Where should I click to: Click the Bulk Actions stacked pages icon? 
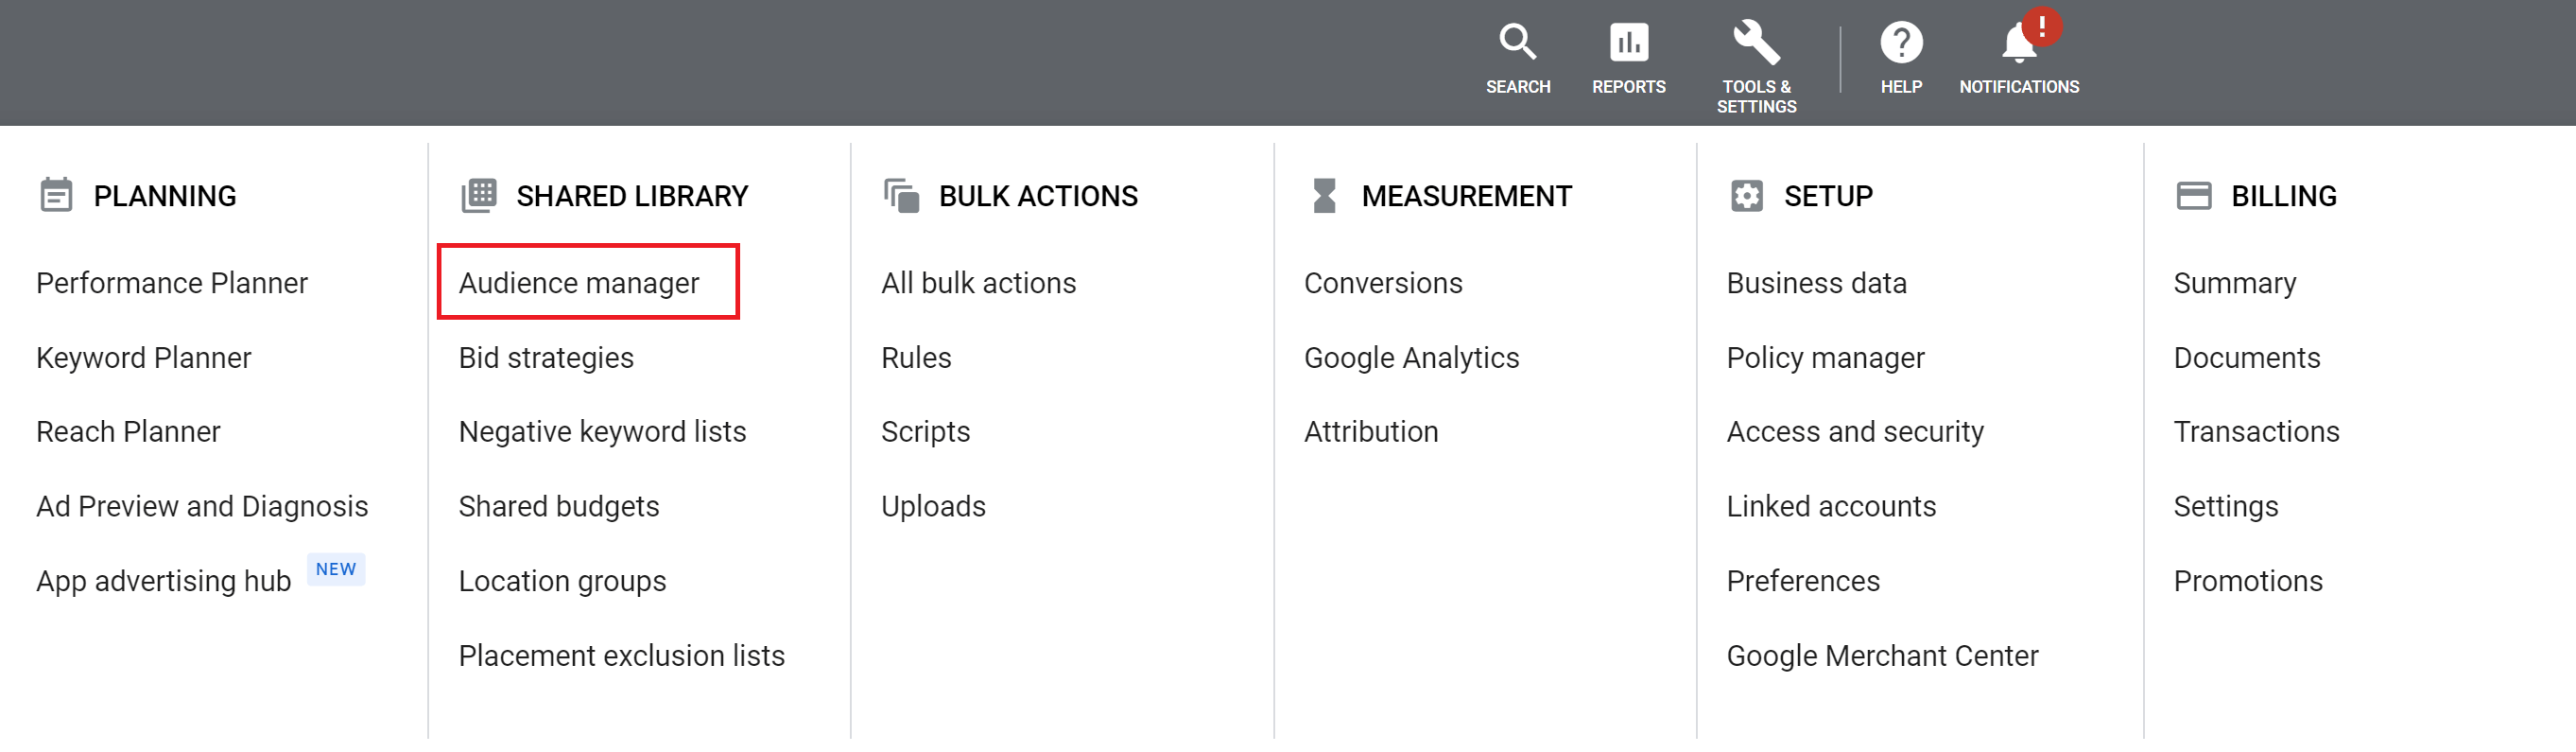pos(901,195)
